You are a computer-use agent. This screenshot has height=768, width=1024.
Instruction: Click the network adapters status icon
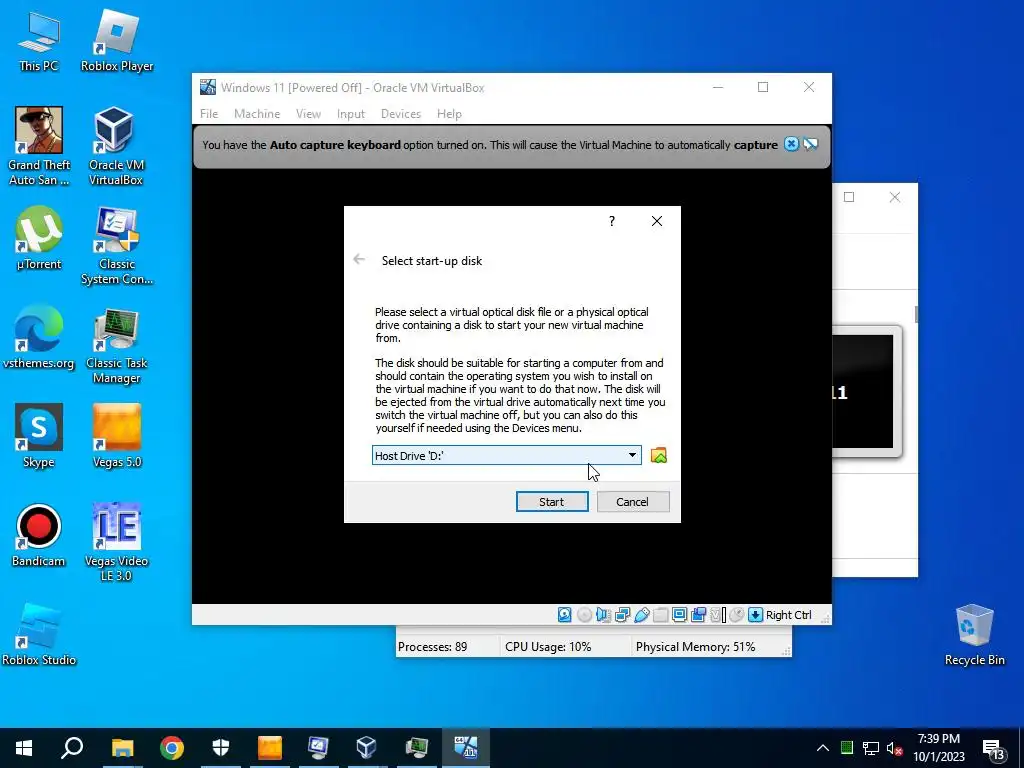622,615
